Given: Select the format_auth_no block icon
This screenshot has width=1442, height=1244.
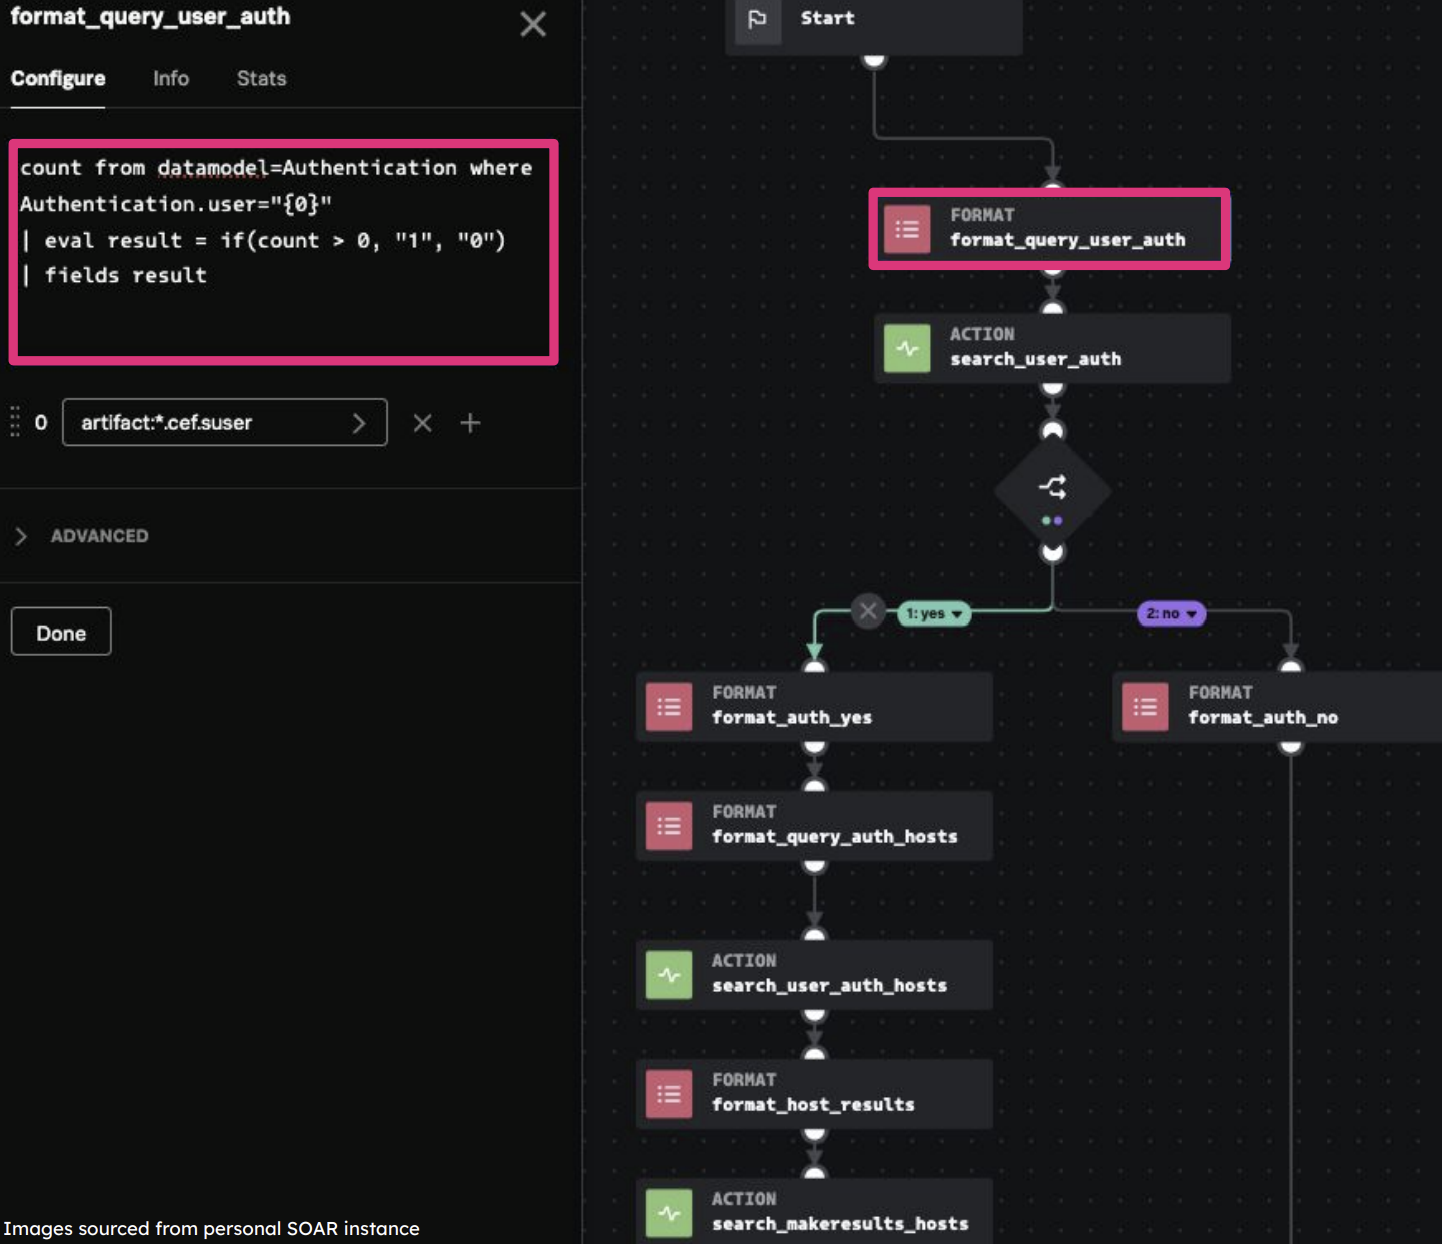Looking at the screenshot, I should coord(1145,707).
